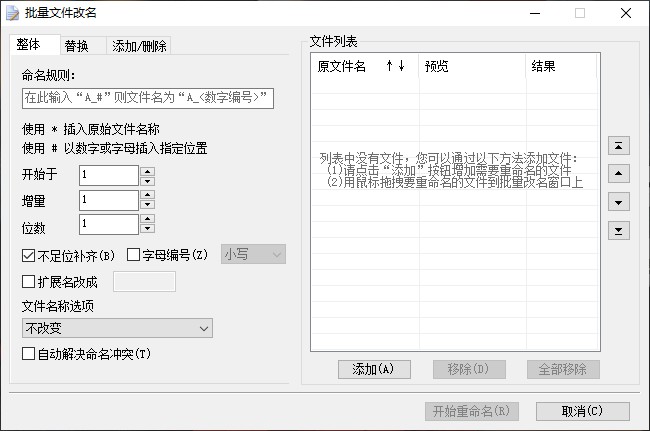650x431 pixels.
Task: Open the 小写 letter case dropdown
Action: pos(253,254)
